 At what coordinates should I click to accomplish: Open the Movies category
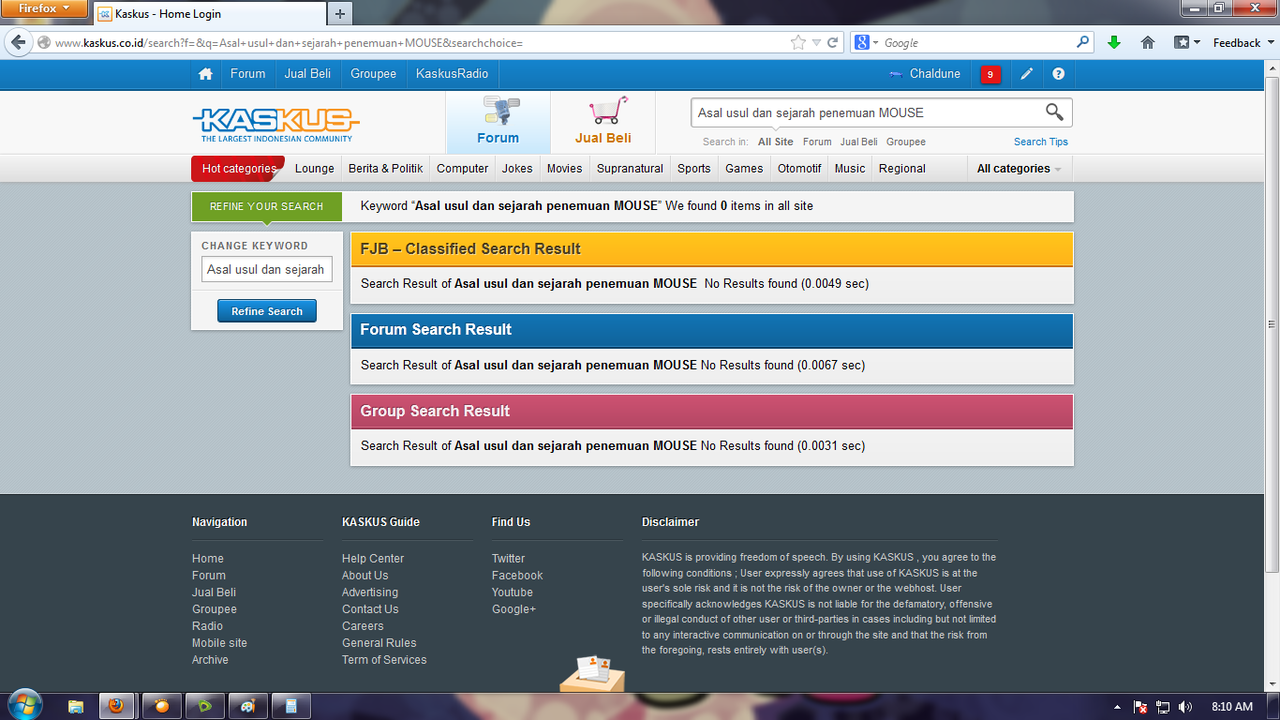pos(564,169)
